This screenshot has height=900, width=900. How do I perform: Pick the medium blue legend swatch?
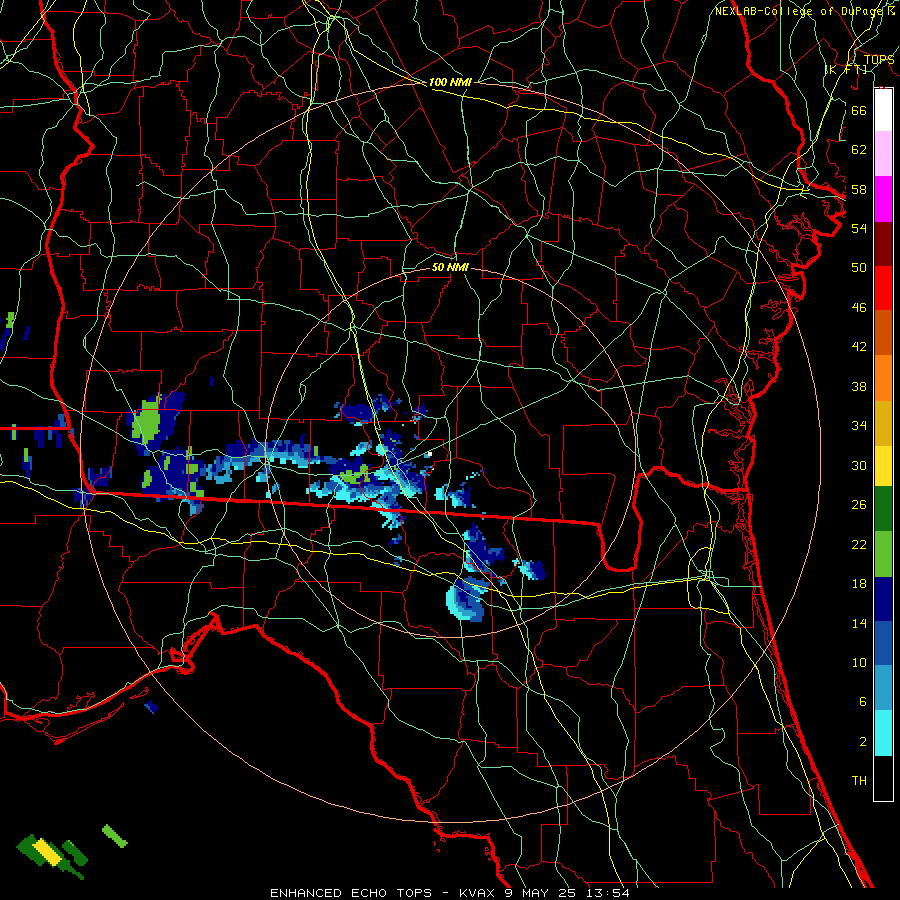tap(883, 643)
